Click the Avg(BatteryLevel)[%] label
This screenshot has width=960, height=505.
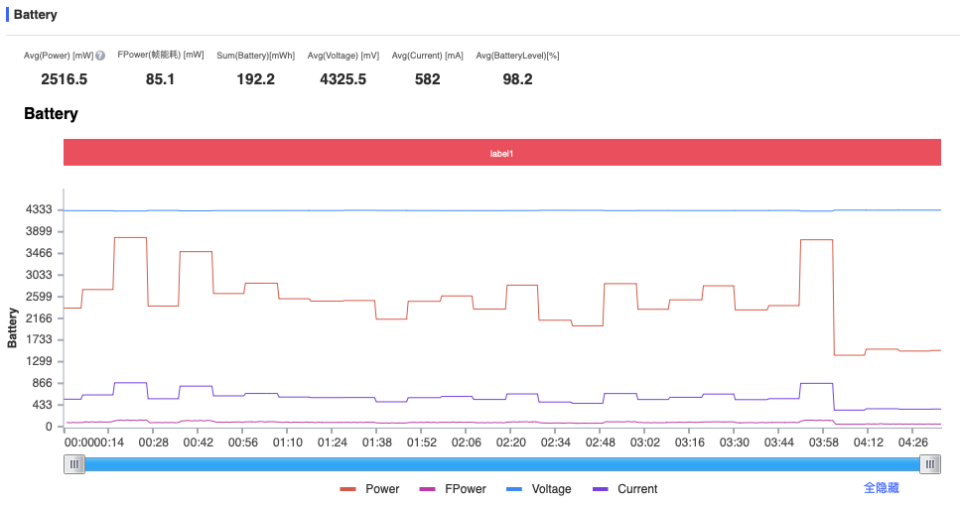tap(518, 56)
